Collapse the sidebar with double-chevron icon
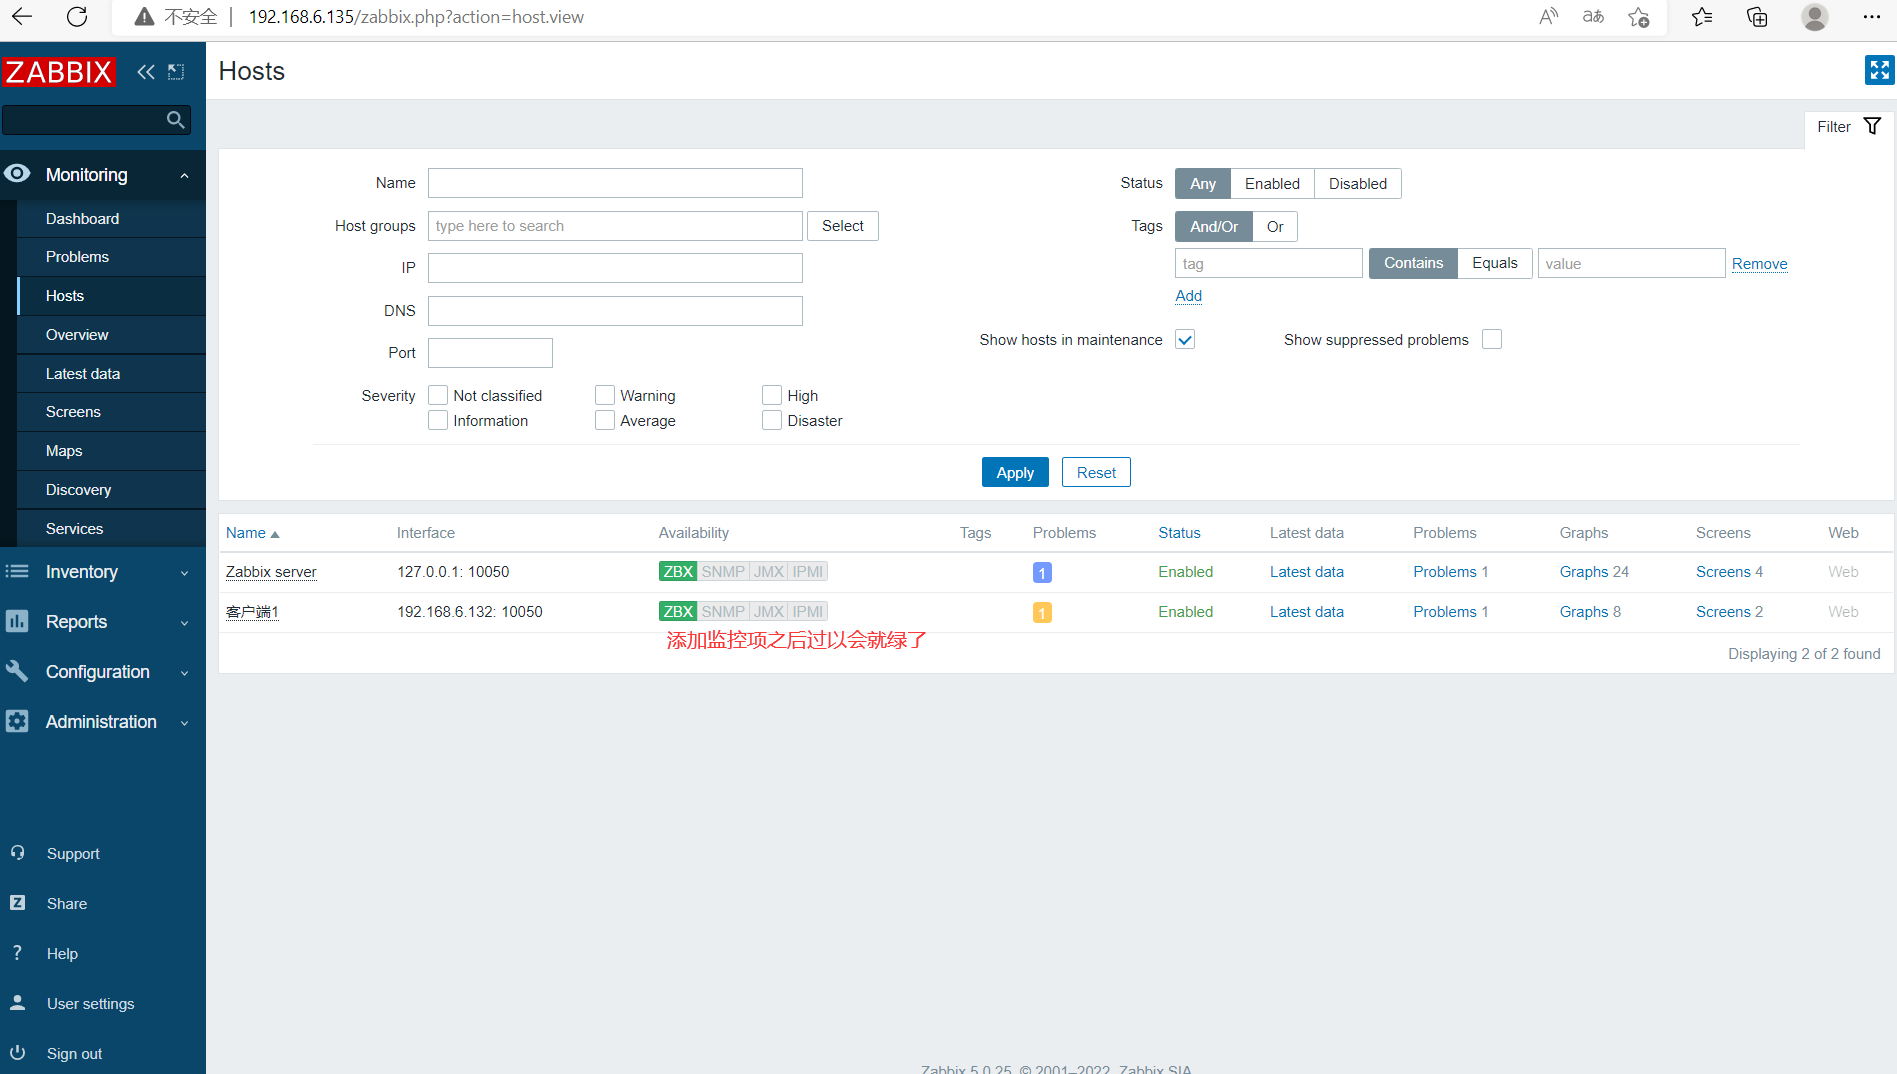The width and height of the screenshot is (1897, 1074). click(146, 72)
